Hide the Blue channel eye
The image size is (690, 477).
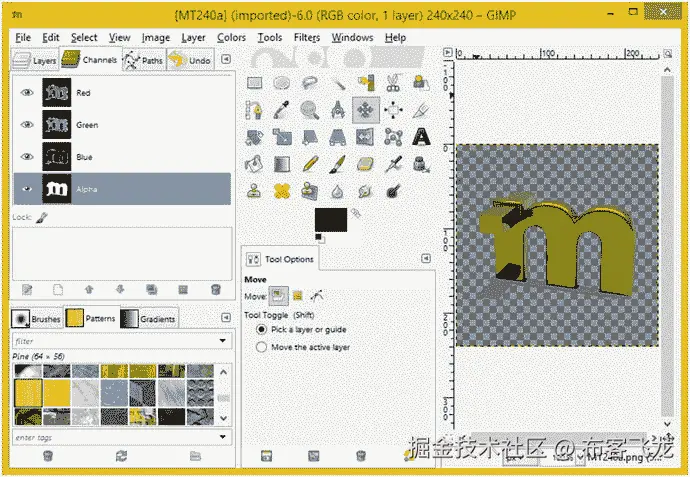click(x=27, y=157)
